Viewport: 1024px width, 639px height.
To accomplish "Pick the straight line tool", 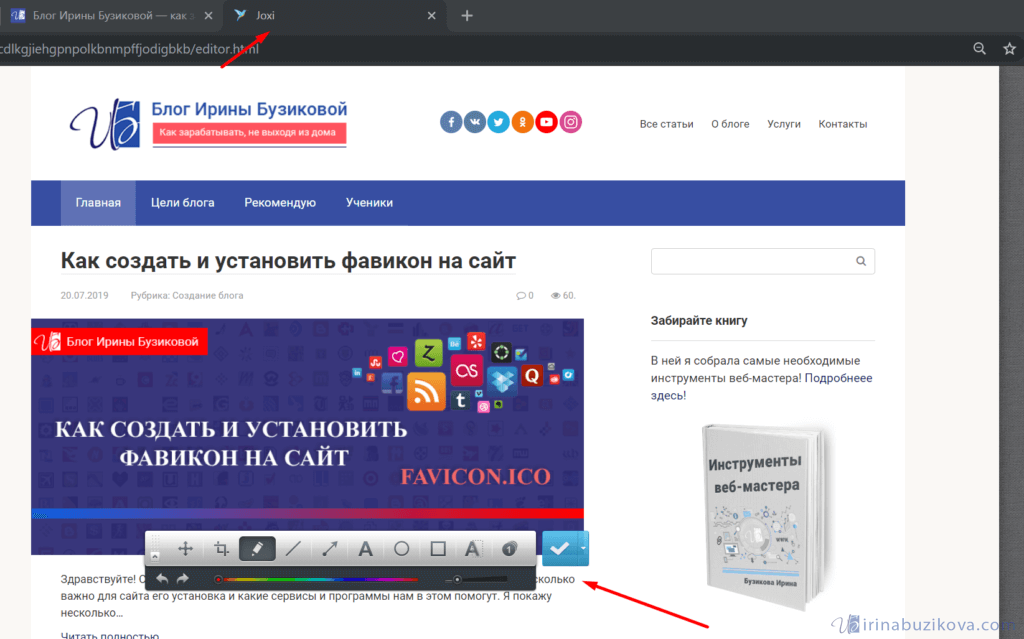I will coord(293,548).
